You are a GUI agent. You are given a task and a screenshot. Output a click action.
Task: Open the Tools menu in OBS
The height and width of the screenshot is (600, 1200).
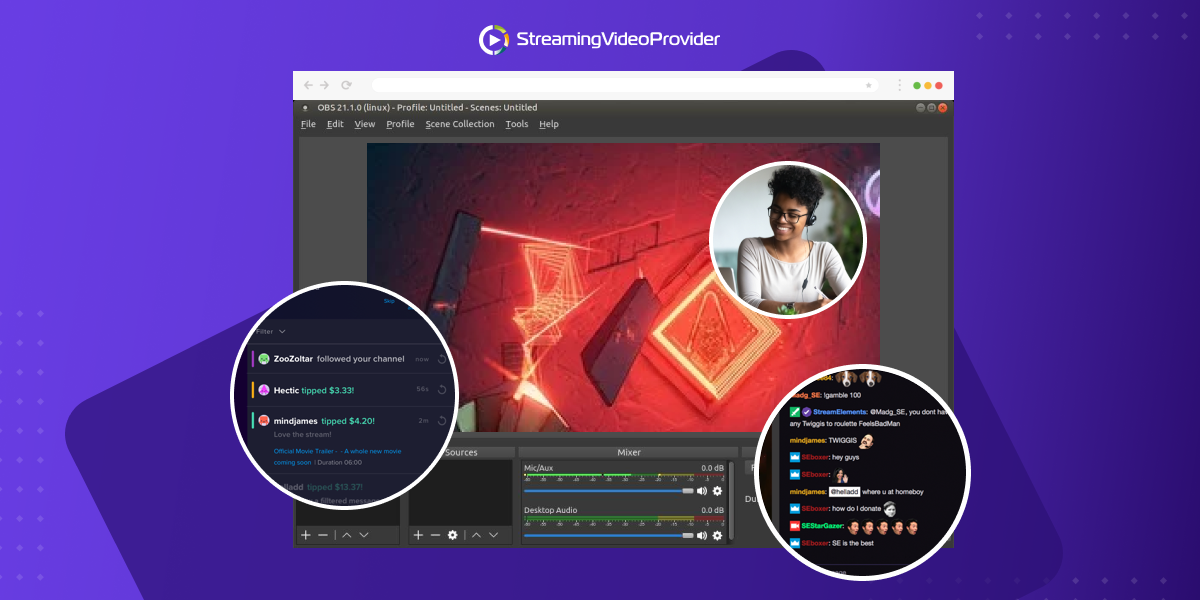pos(516,124)
